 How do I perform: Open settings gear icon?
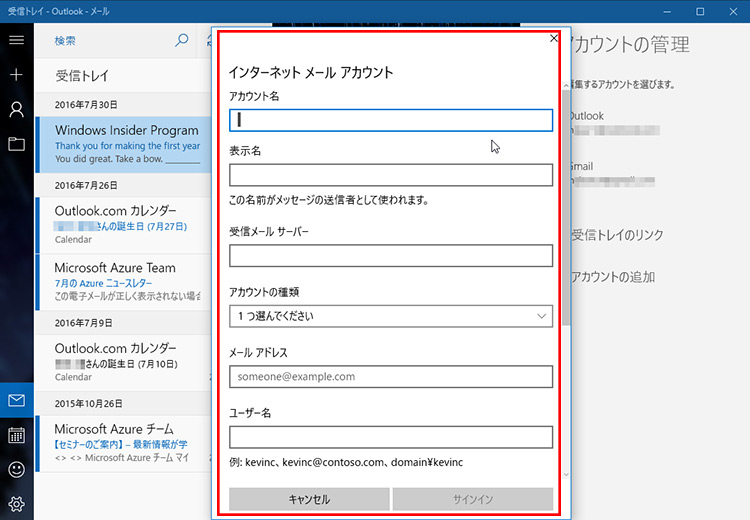[16, 503]
